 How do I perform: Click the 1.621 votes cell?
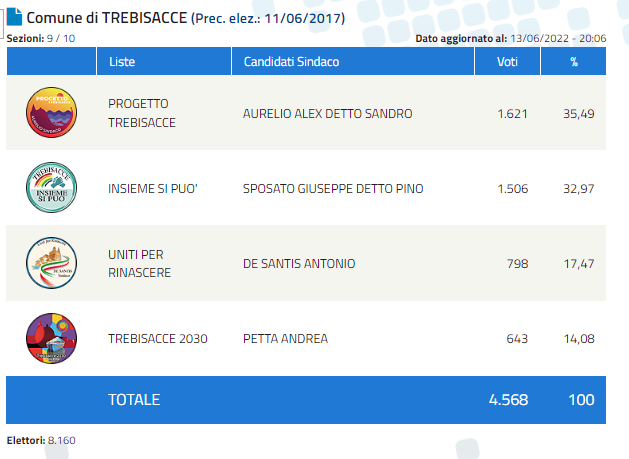click(x=512, y=114)
